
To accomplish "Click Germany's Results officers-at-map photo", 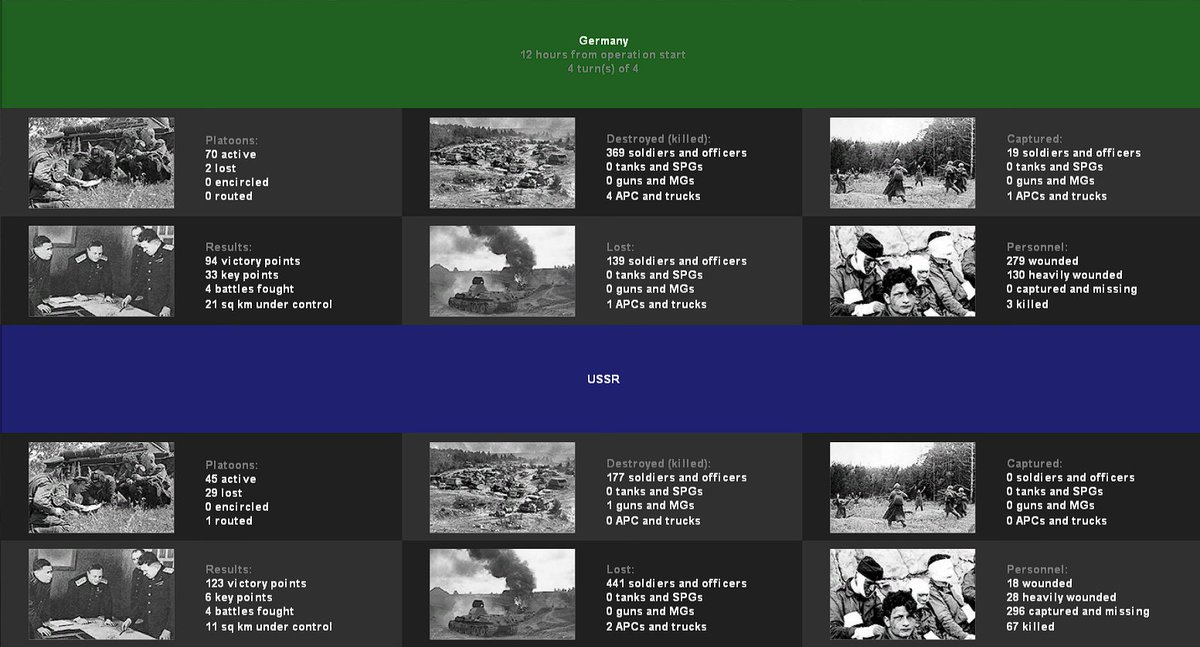I will point(101,271).
